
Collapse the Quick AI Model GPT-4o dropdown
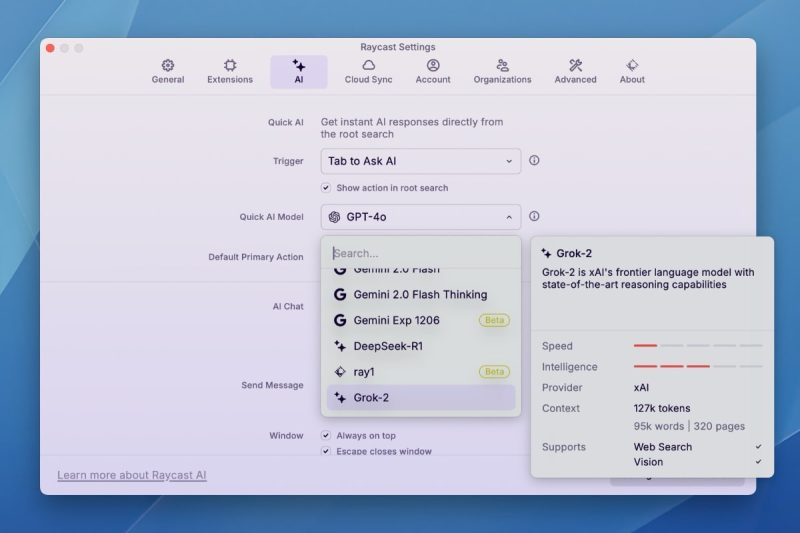[421, 217]
